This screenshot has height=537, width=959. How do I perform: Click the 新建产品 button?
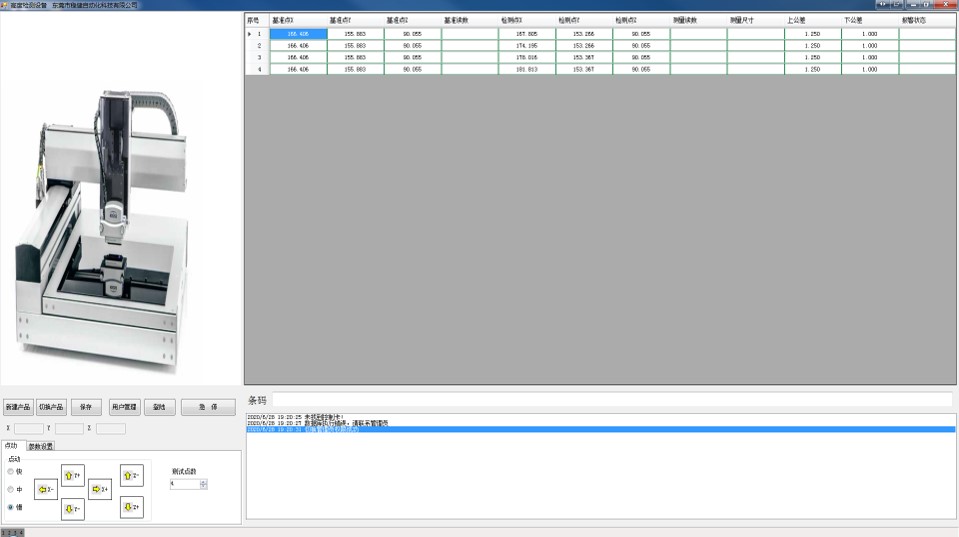click(x=18, y=408)
